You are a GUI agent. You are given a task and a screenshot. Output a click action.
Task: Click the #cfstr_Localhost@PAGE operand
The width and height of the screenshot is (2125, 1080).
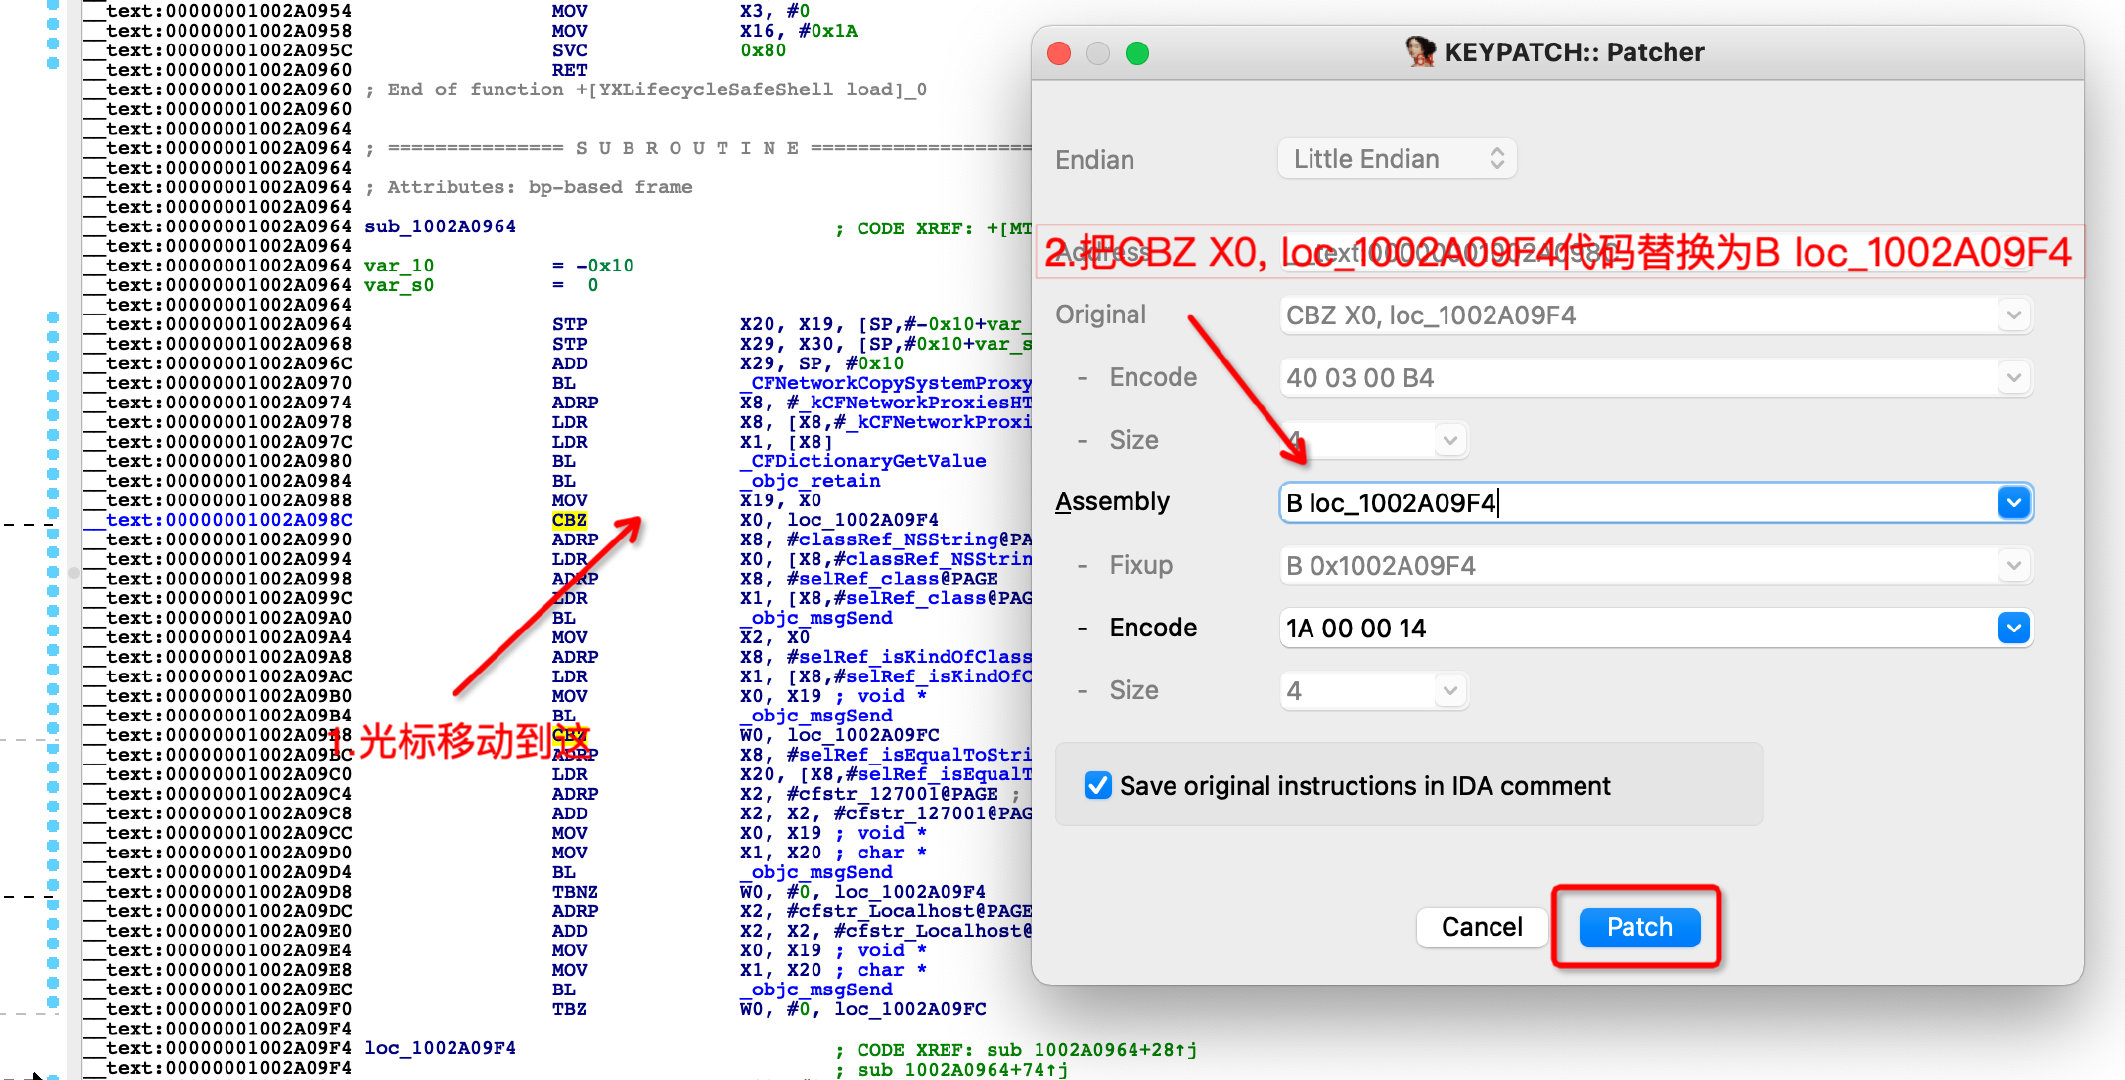click(x=909, y=911)
